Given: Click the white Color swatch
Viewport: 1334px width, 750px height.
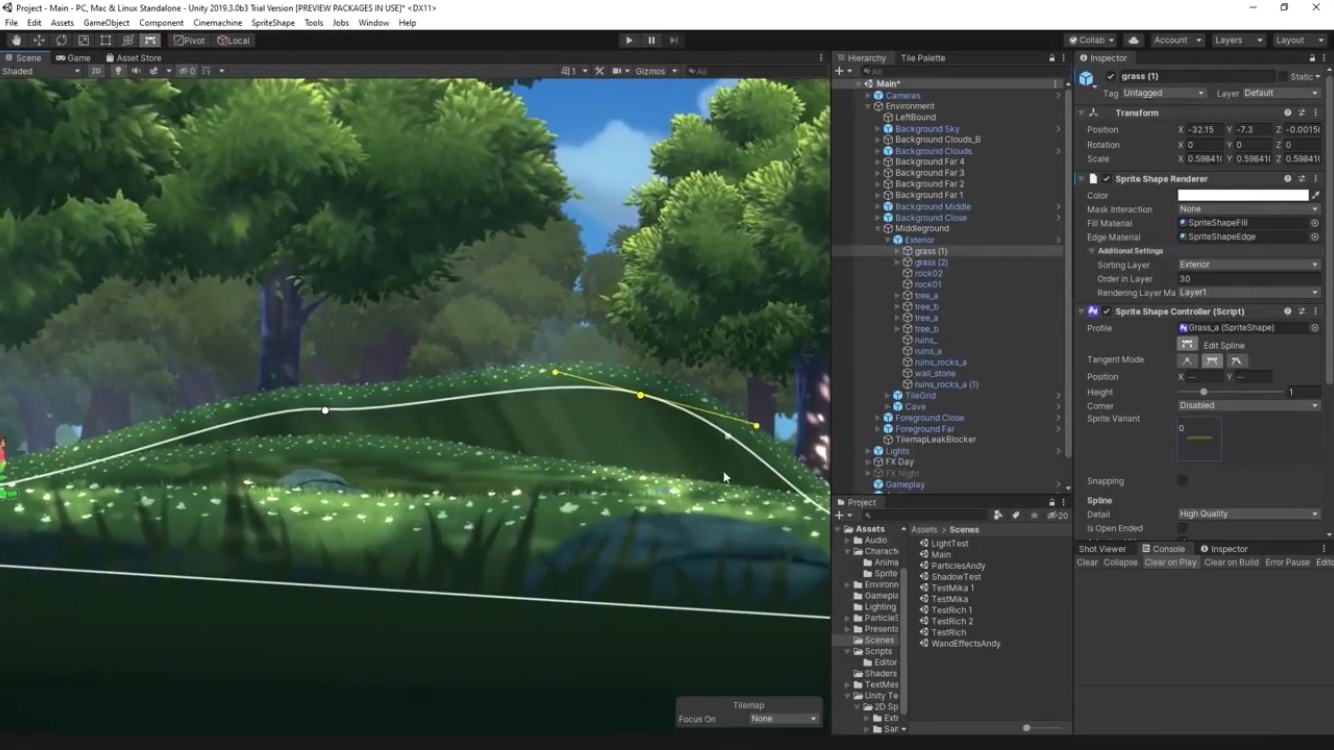Looking at the screenshot, I should click(1242, 195).
